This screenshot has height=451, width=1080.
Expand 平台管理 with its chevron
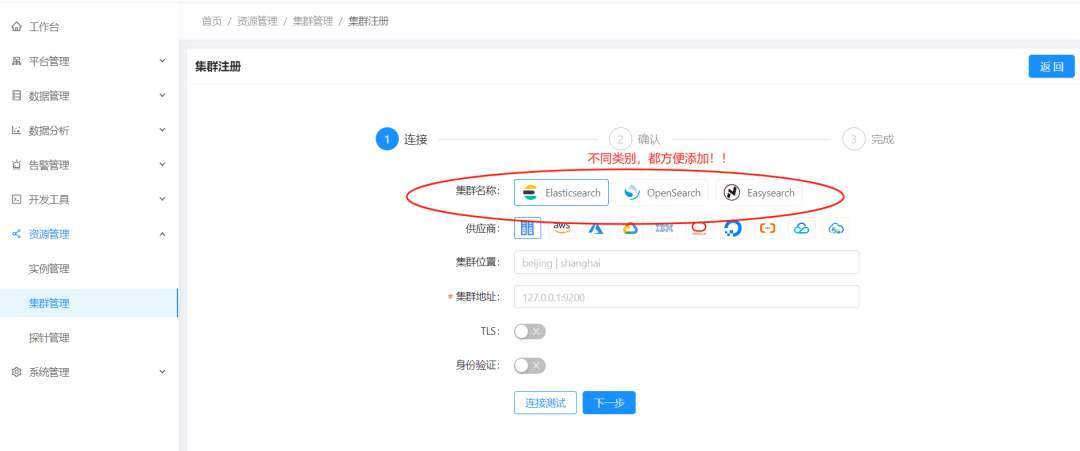click(163, 61)
